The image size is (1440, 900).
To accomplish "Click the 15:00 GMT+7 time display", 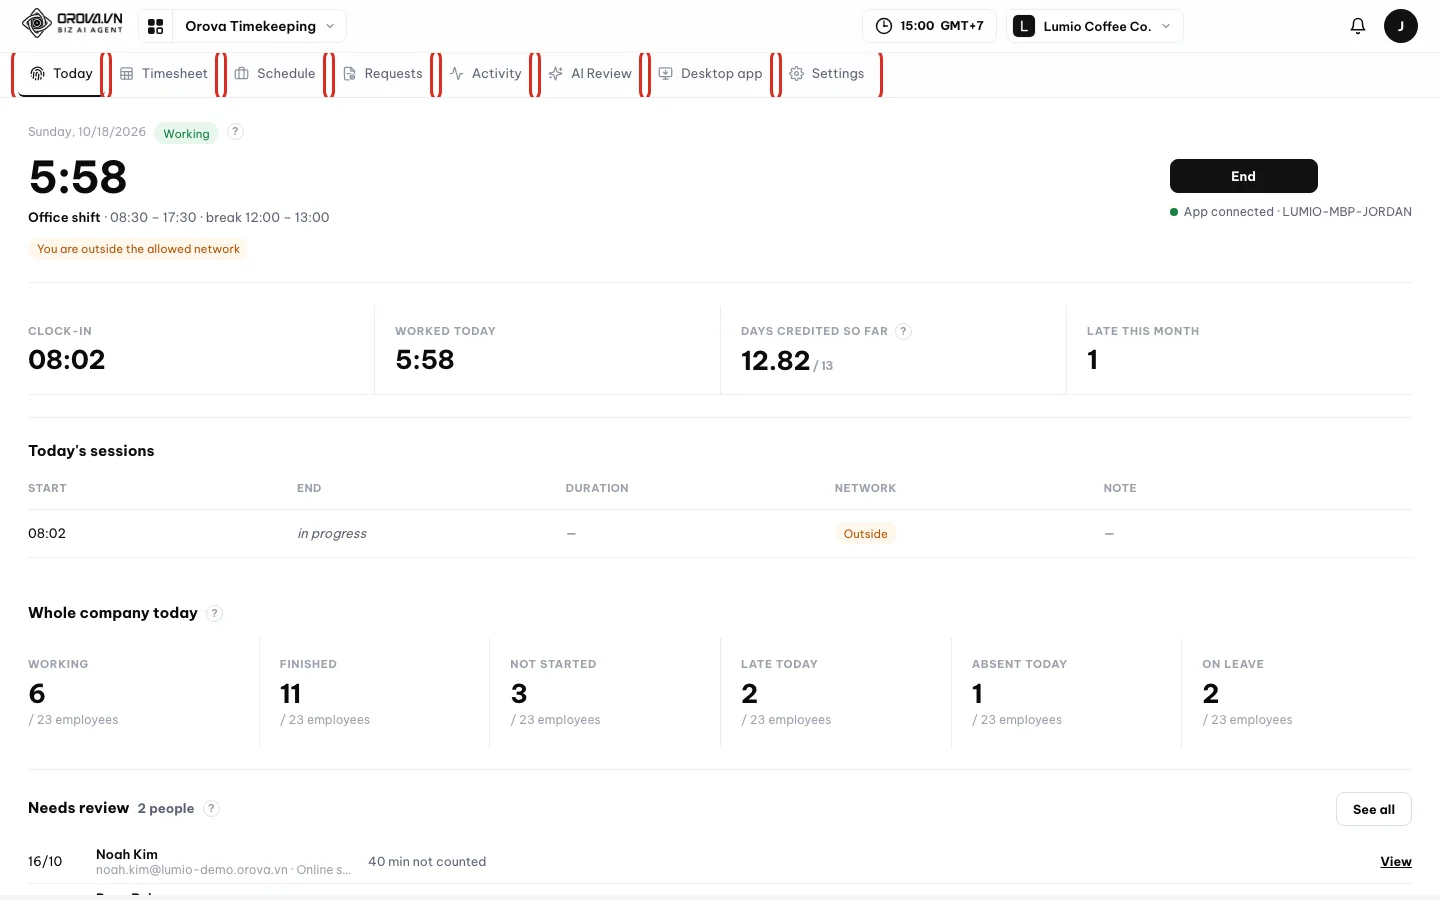I will [929, 26].
